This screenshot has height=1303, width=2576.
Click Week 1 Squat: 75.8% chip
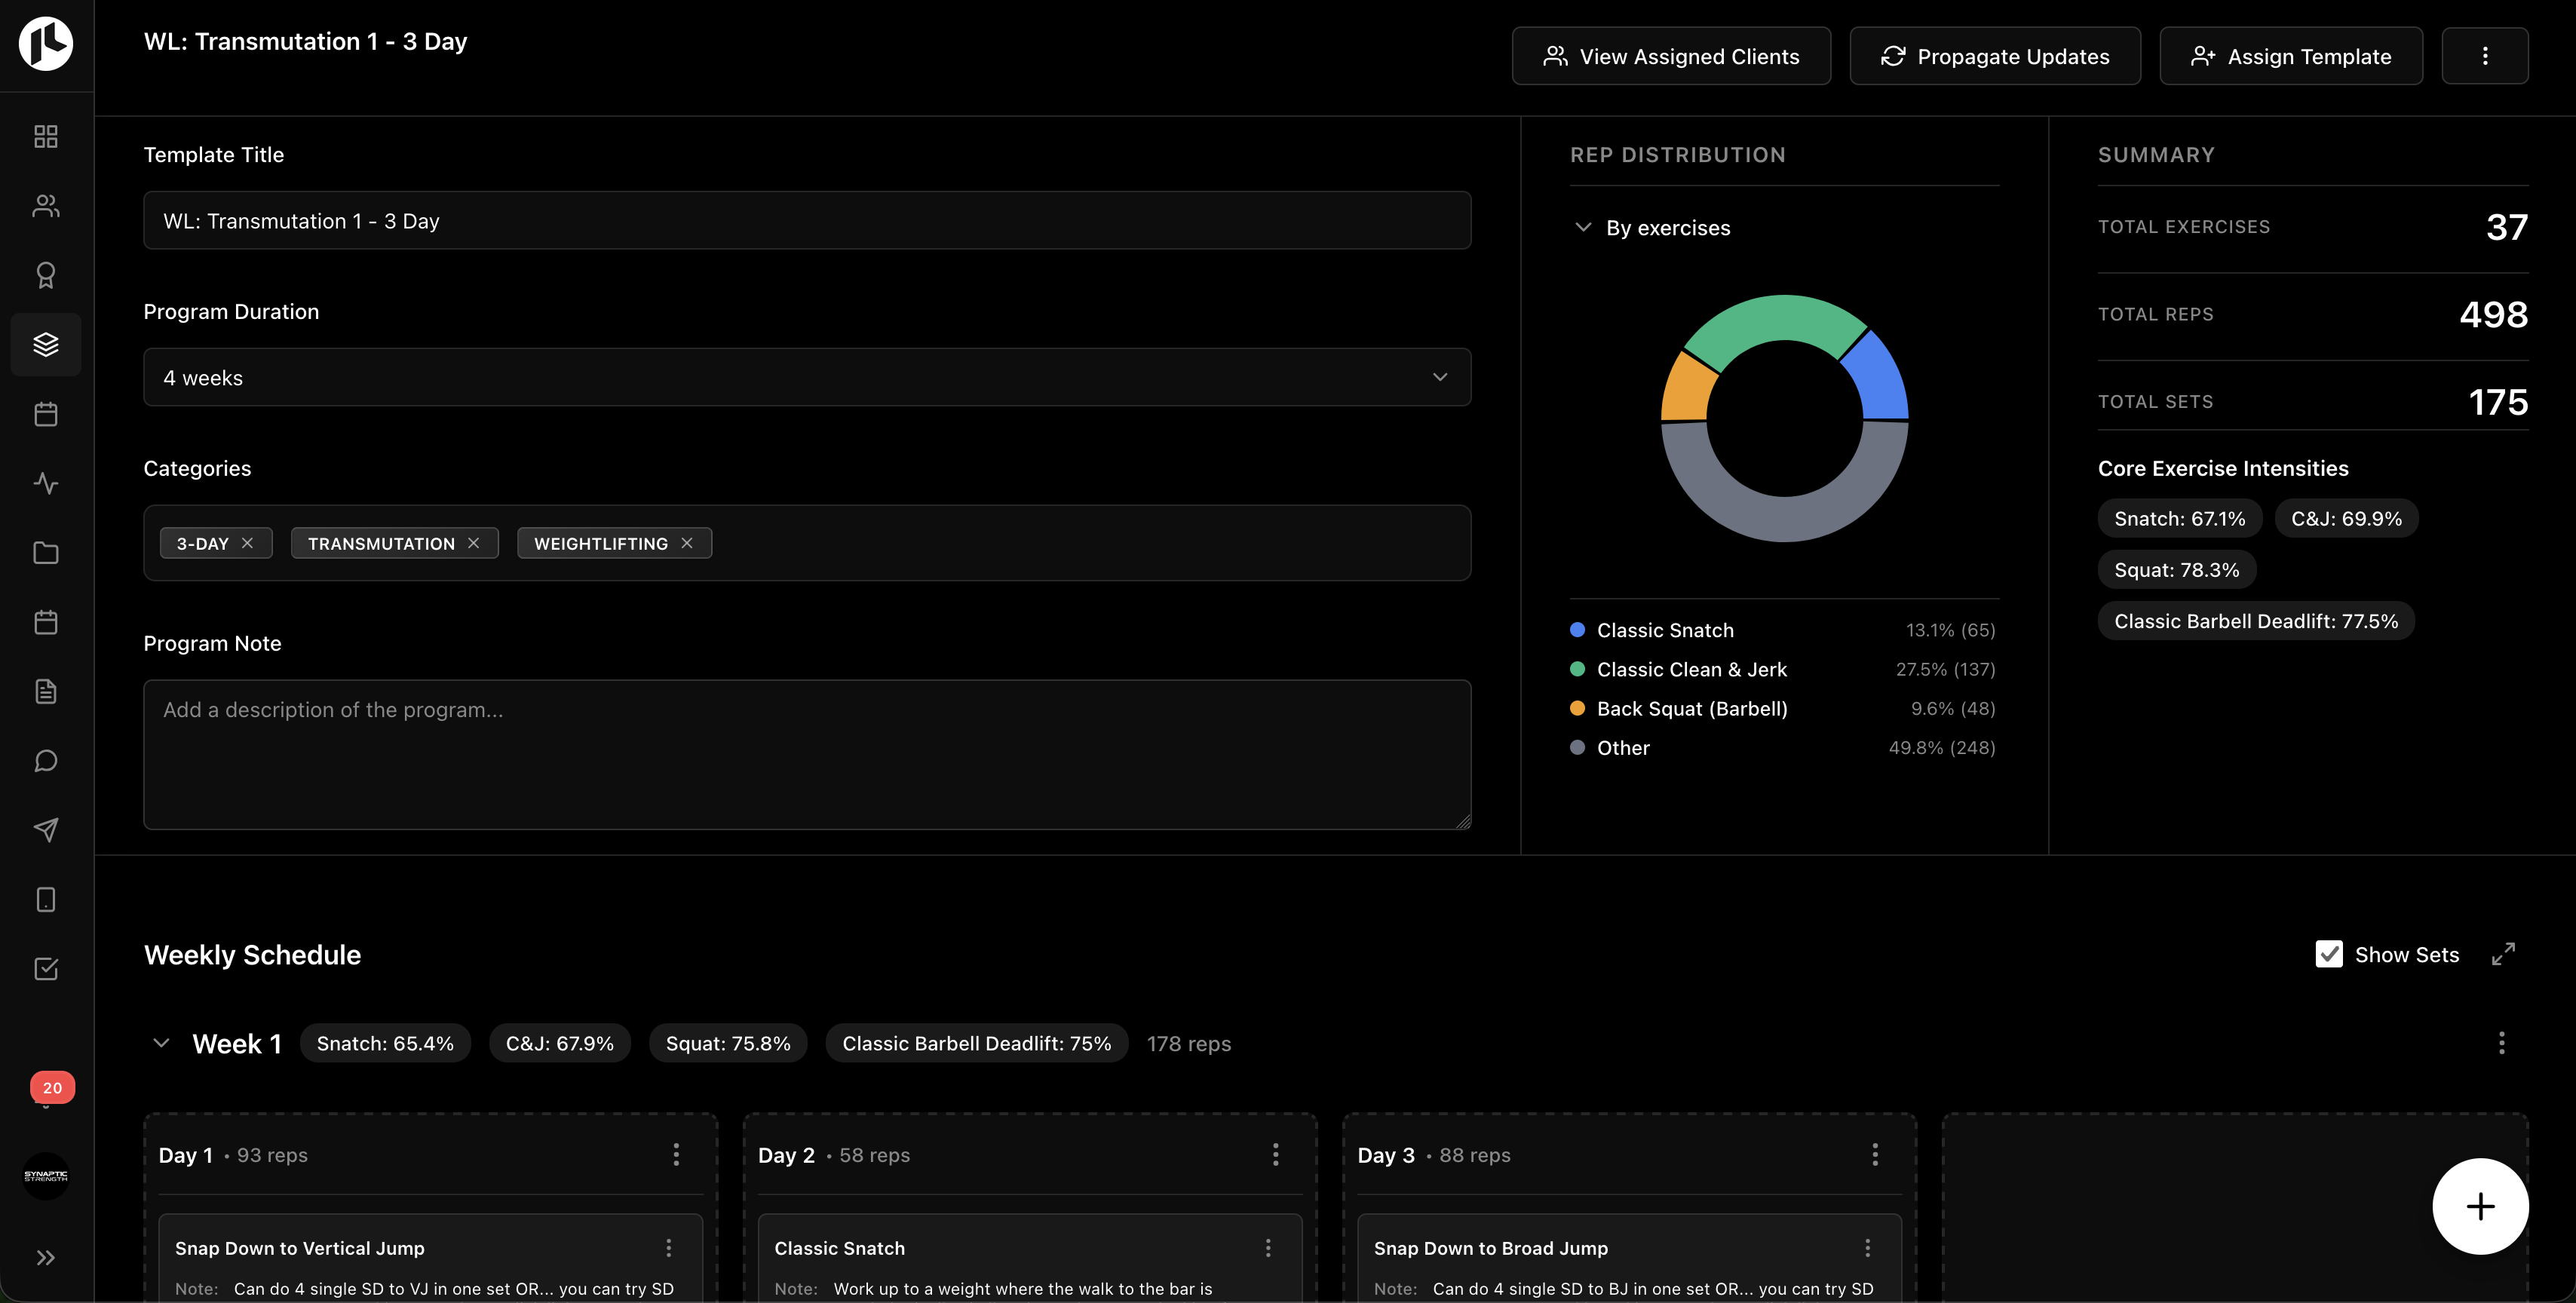[728, 1043]
